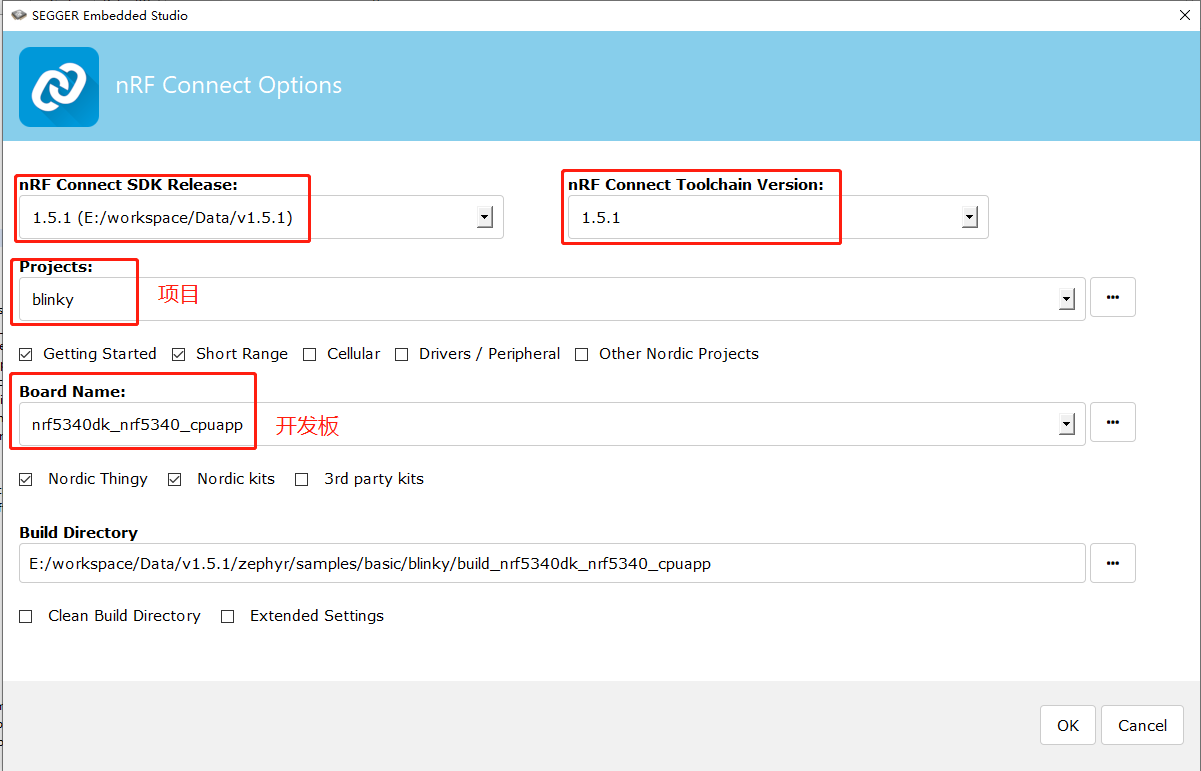Tick the Extended Settings checkbox
Image resolution: width=1201 pixels, height=771 pixels.
point(227,616)
